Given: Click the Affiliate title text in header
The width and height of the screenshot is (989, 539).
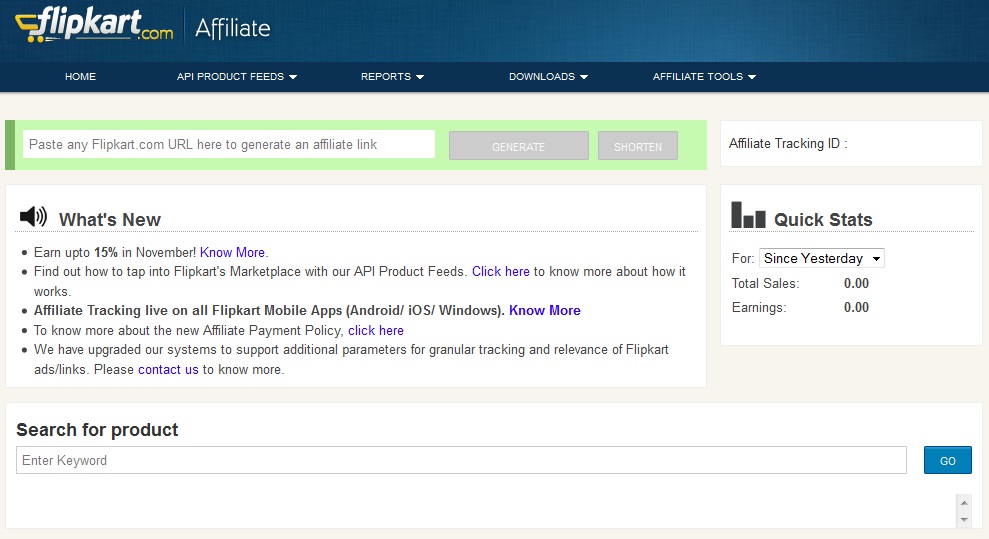Looking at the screenshot, I should (233, 28).
